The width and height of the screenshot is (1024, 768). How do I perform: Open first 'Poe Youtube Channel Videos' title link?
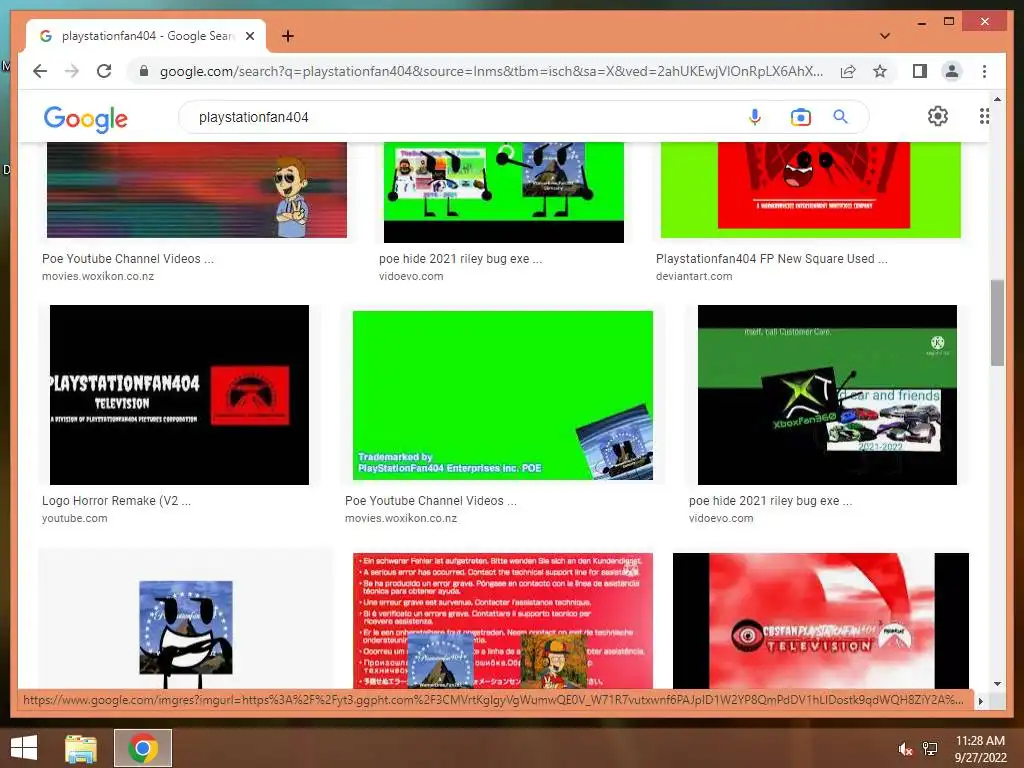point(127,259)
